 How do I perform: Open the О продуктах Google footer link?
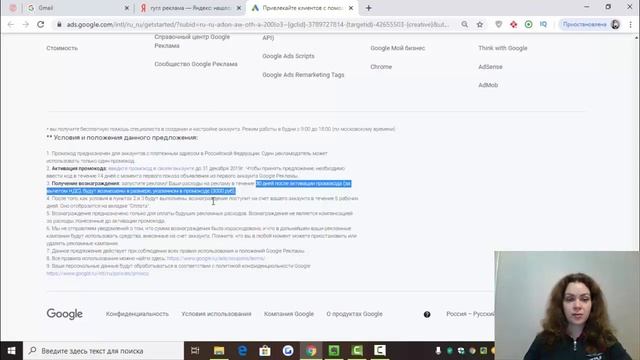coord(354,314)
